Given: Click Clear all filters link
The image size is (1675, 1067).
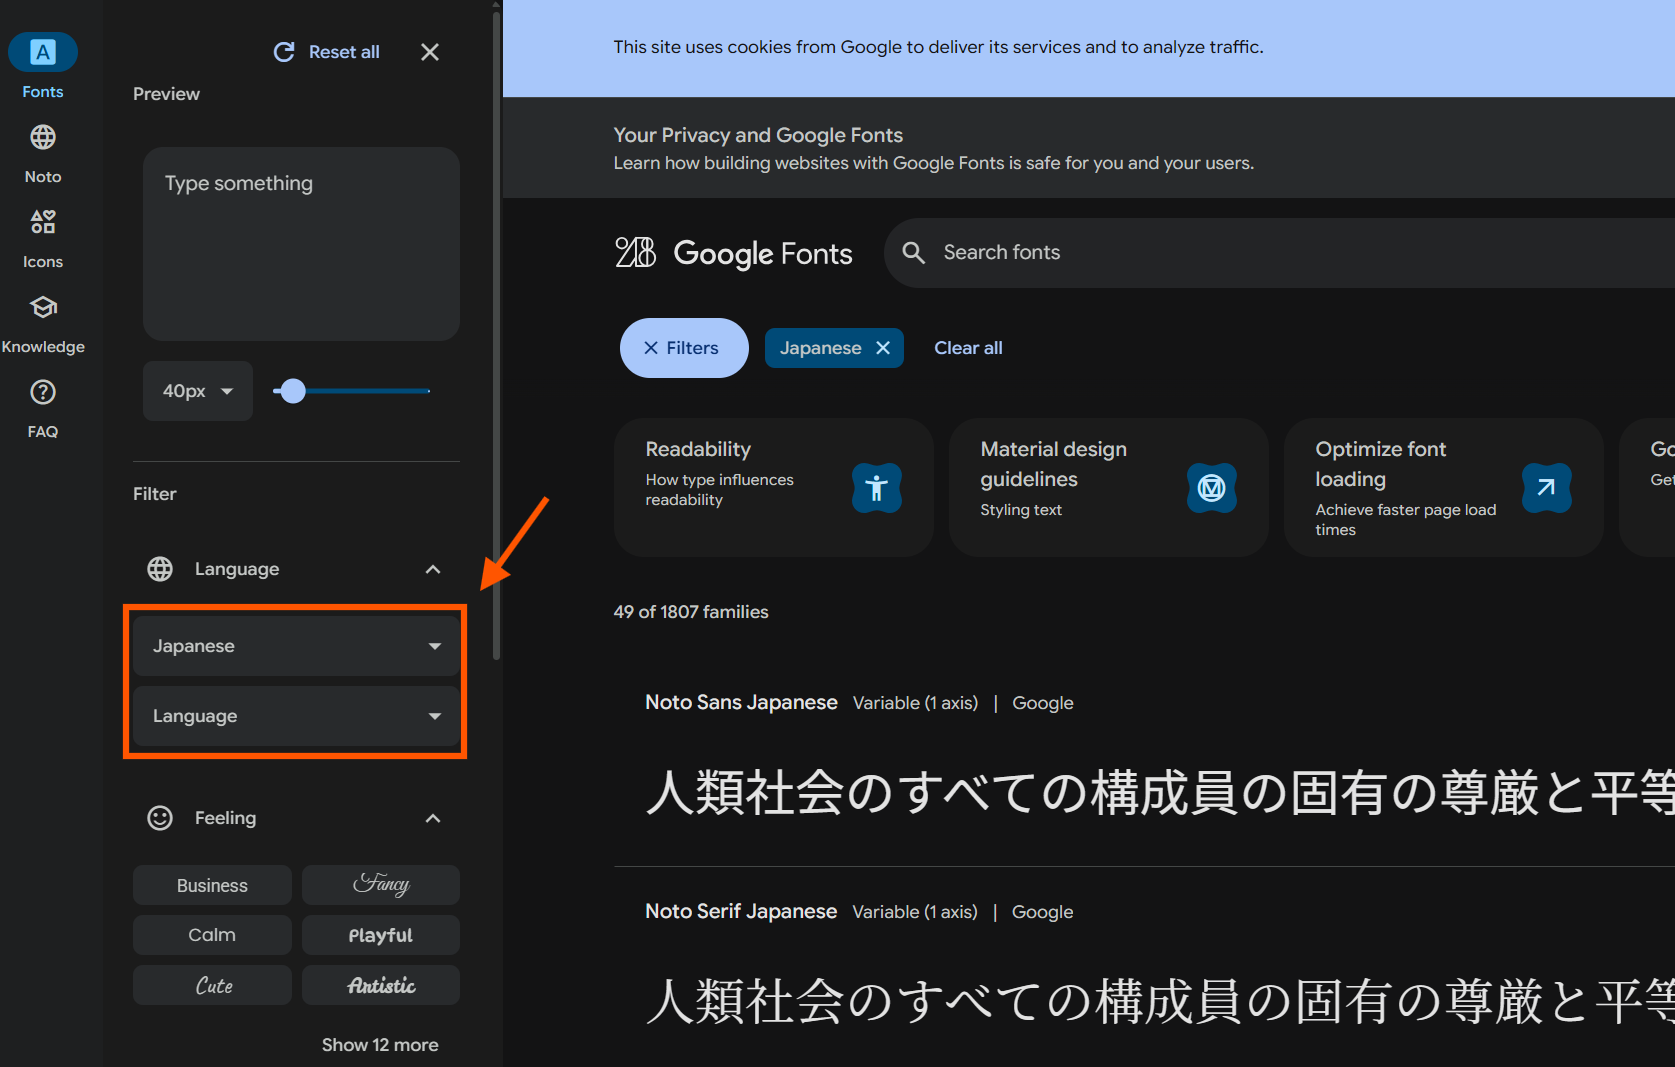Looking at the screenshot, I should coord(968,348).
